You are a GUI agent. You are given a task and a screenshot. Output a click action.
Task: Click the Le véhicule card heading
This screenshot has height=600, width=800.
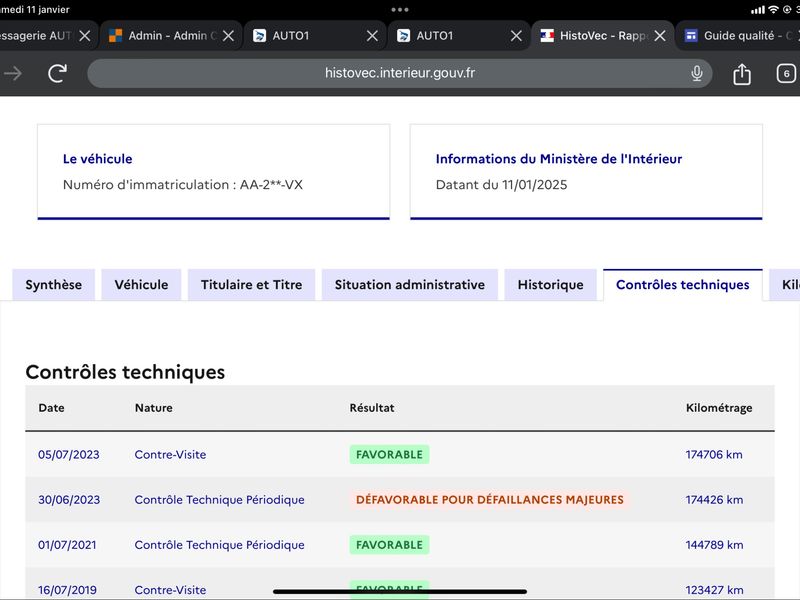click(97, 159)
